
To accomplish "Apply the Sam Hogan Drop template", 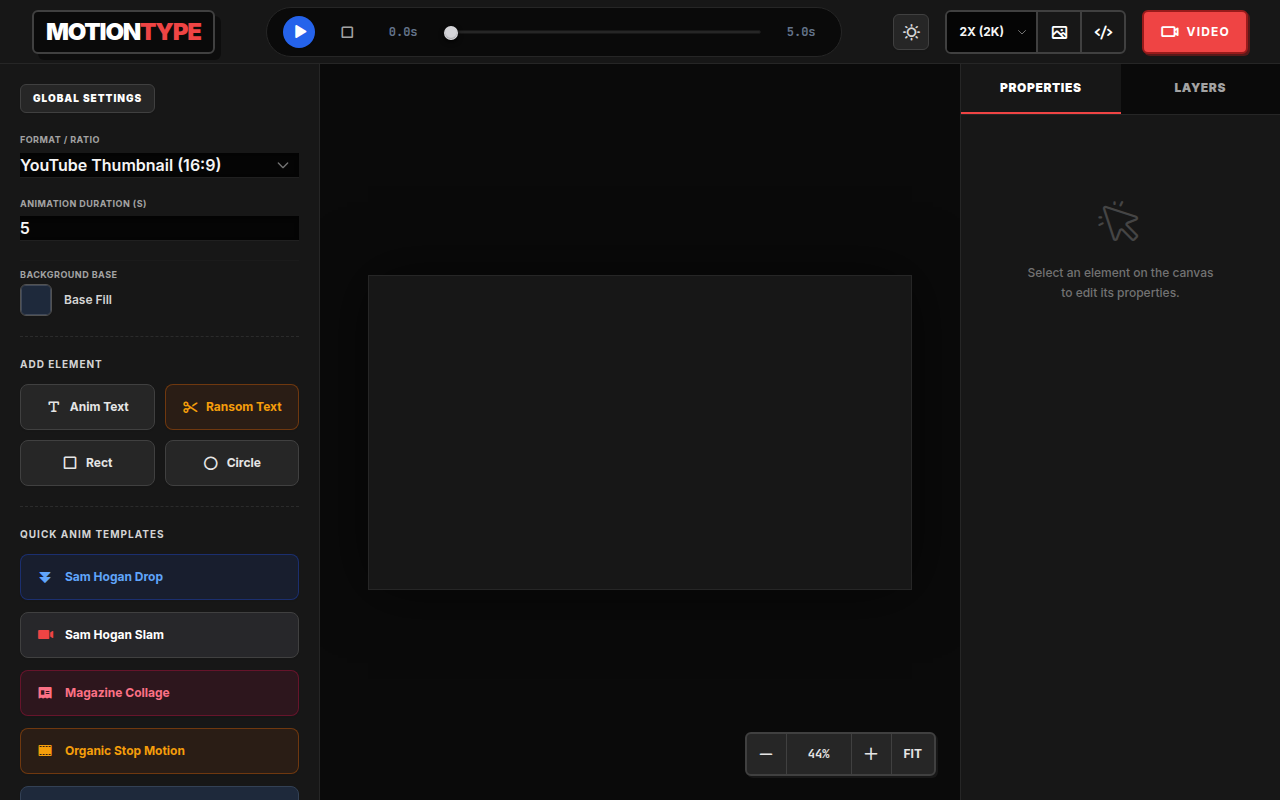I will 159,577.
